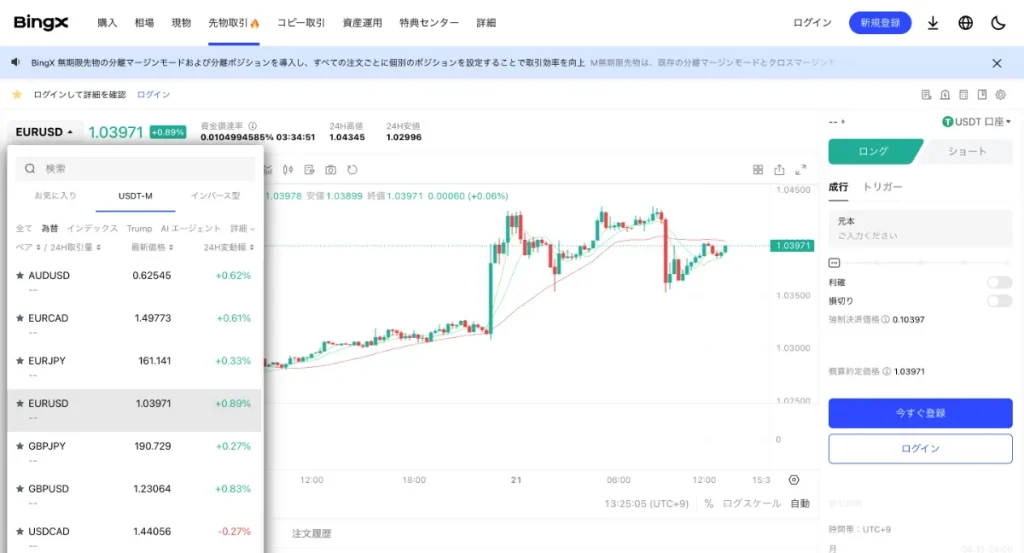Favorite the GBPJPY pair star
The height and width of the screenshot is (553, 1024).
click(20, 446)
